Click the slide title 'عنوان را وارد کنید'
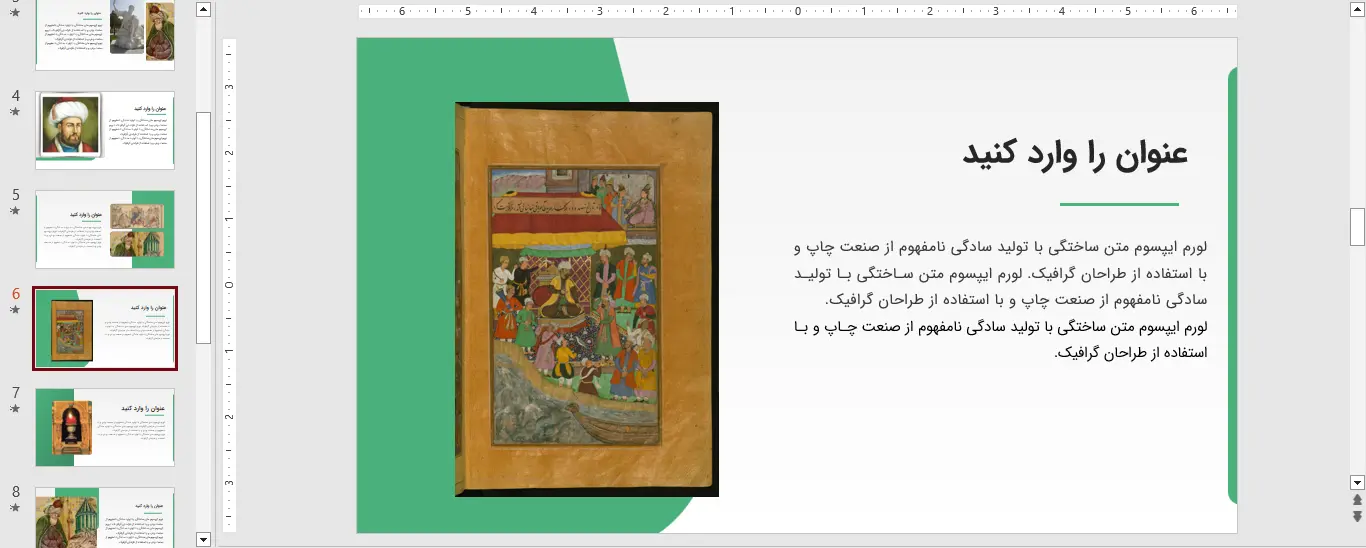 point(1075,154)
